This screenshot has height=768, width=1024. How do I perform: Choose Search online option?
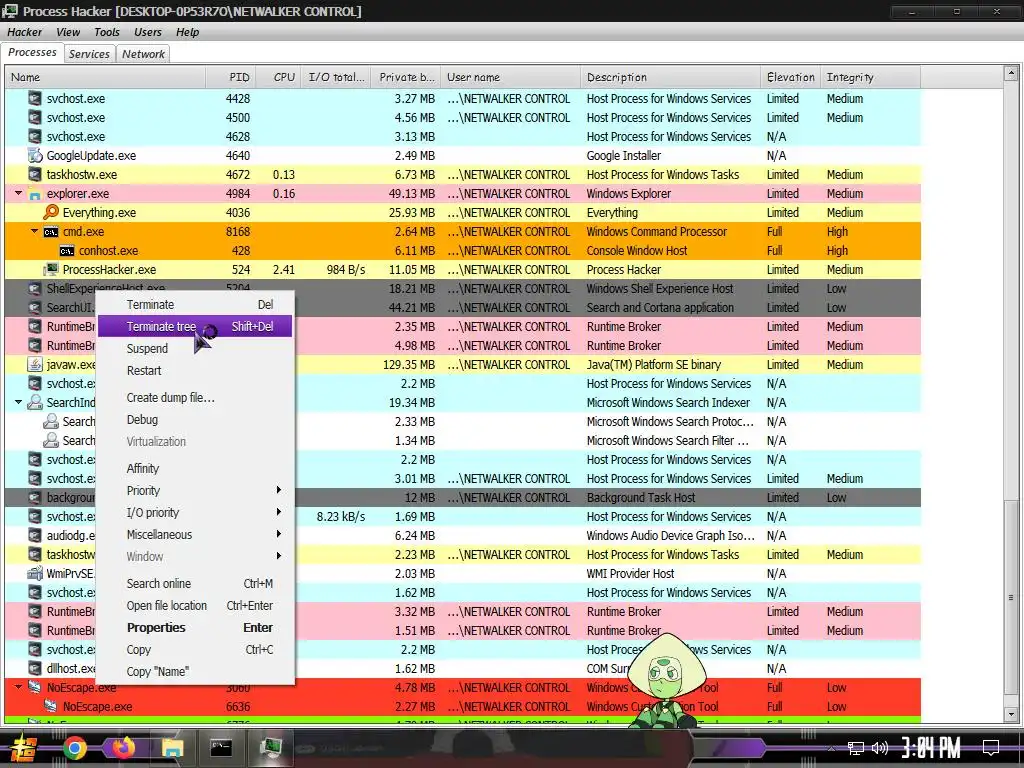click(195, 584)
